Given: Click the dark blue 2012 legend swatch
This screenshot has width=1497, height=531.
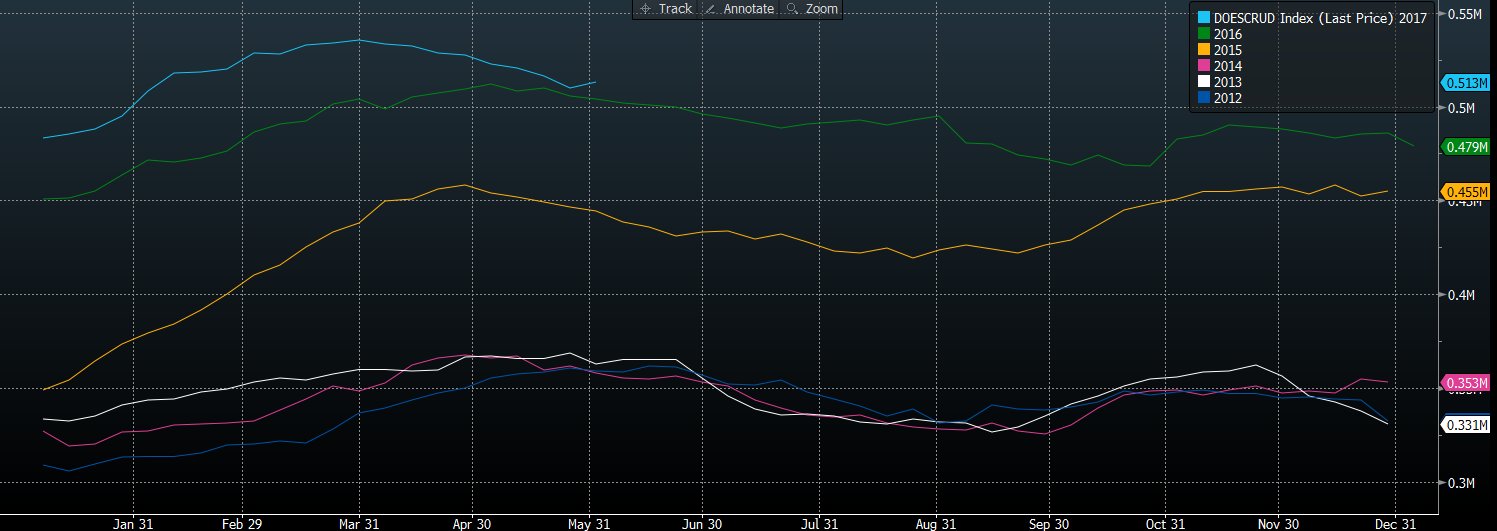Looking at the screenshot, I should click(x=1204, y=98).
